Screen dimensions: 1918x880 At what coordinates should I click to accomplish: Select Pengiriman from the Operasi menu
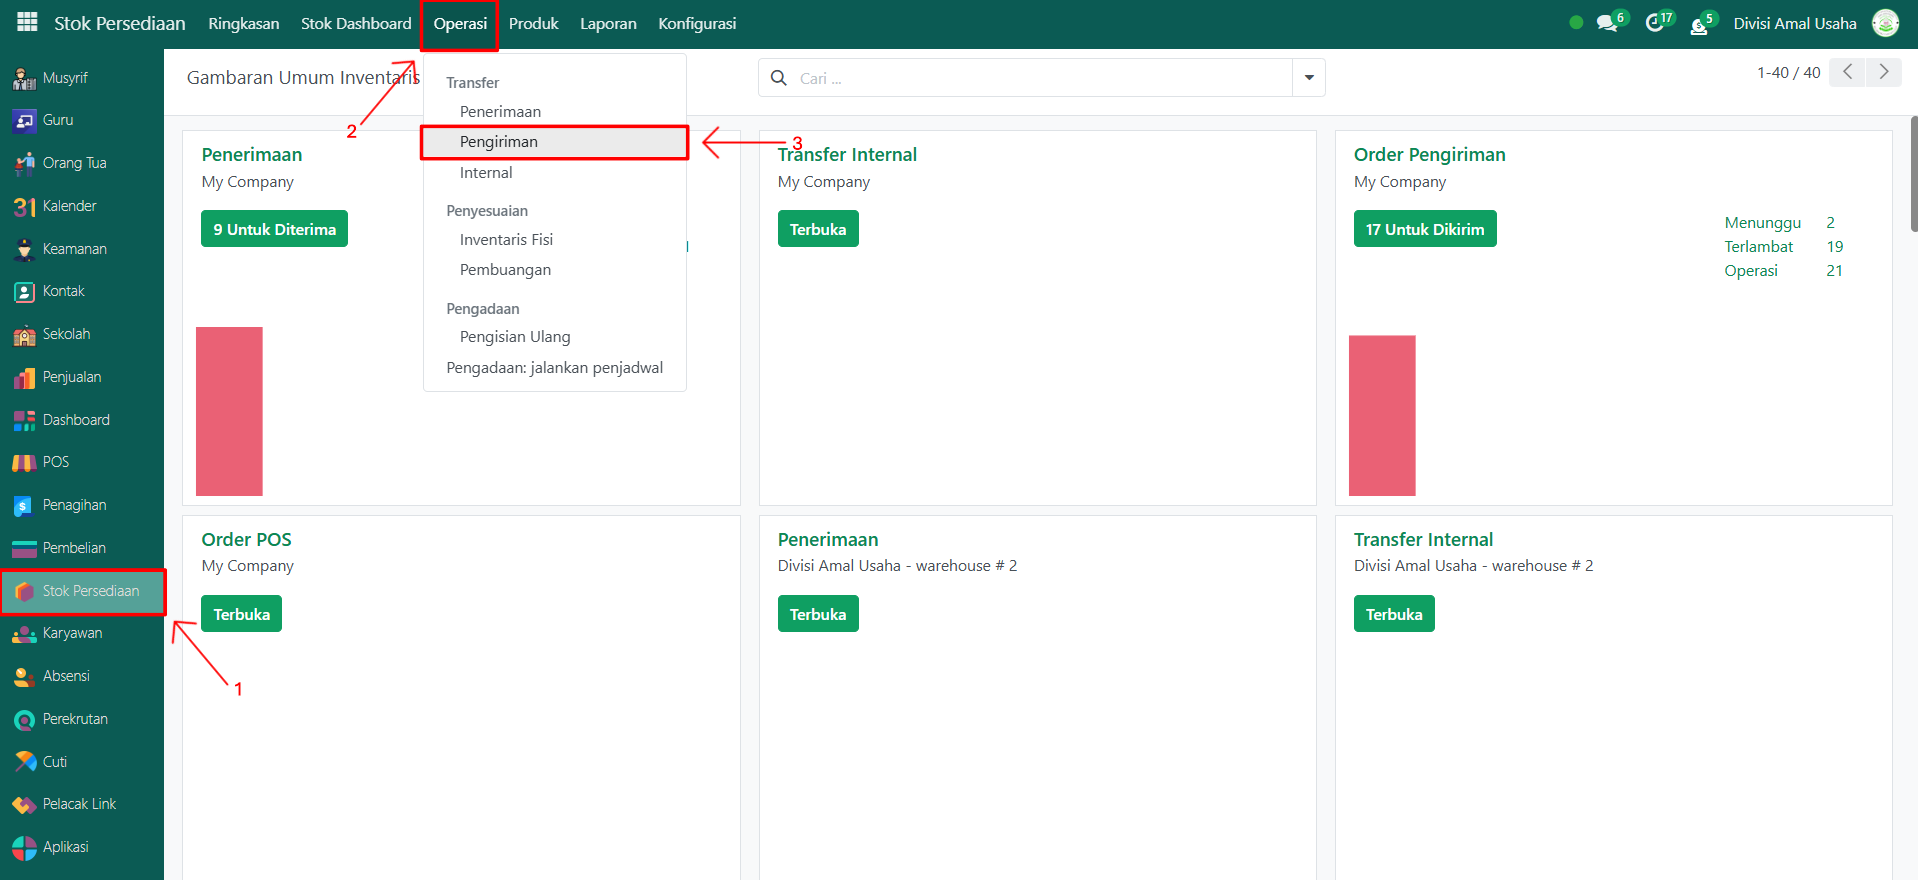(499, 142)
